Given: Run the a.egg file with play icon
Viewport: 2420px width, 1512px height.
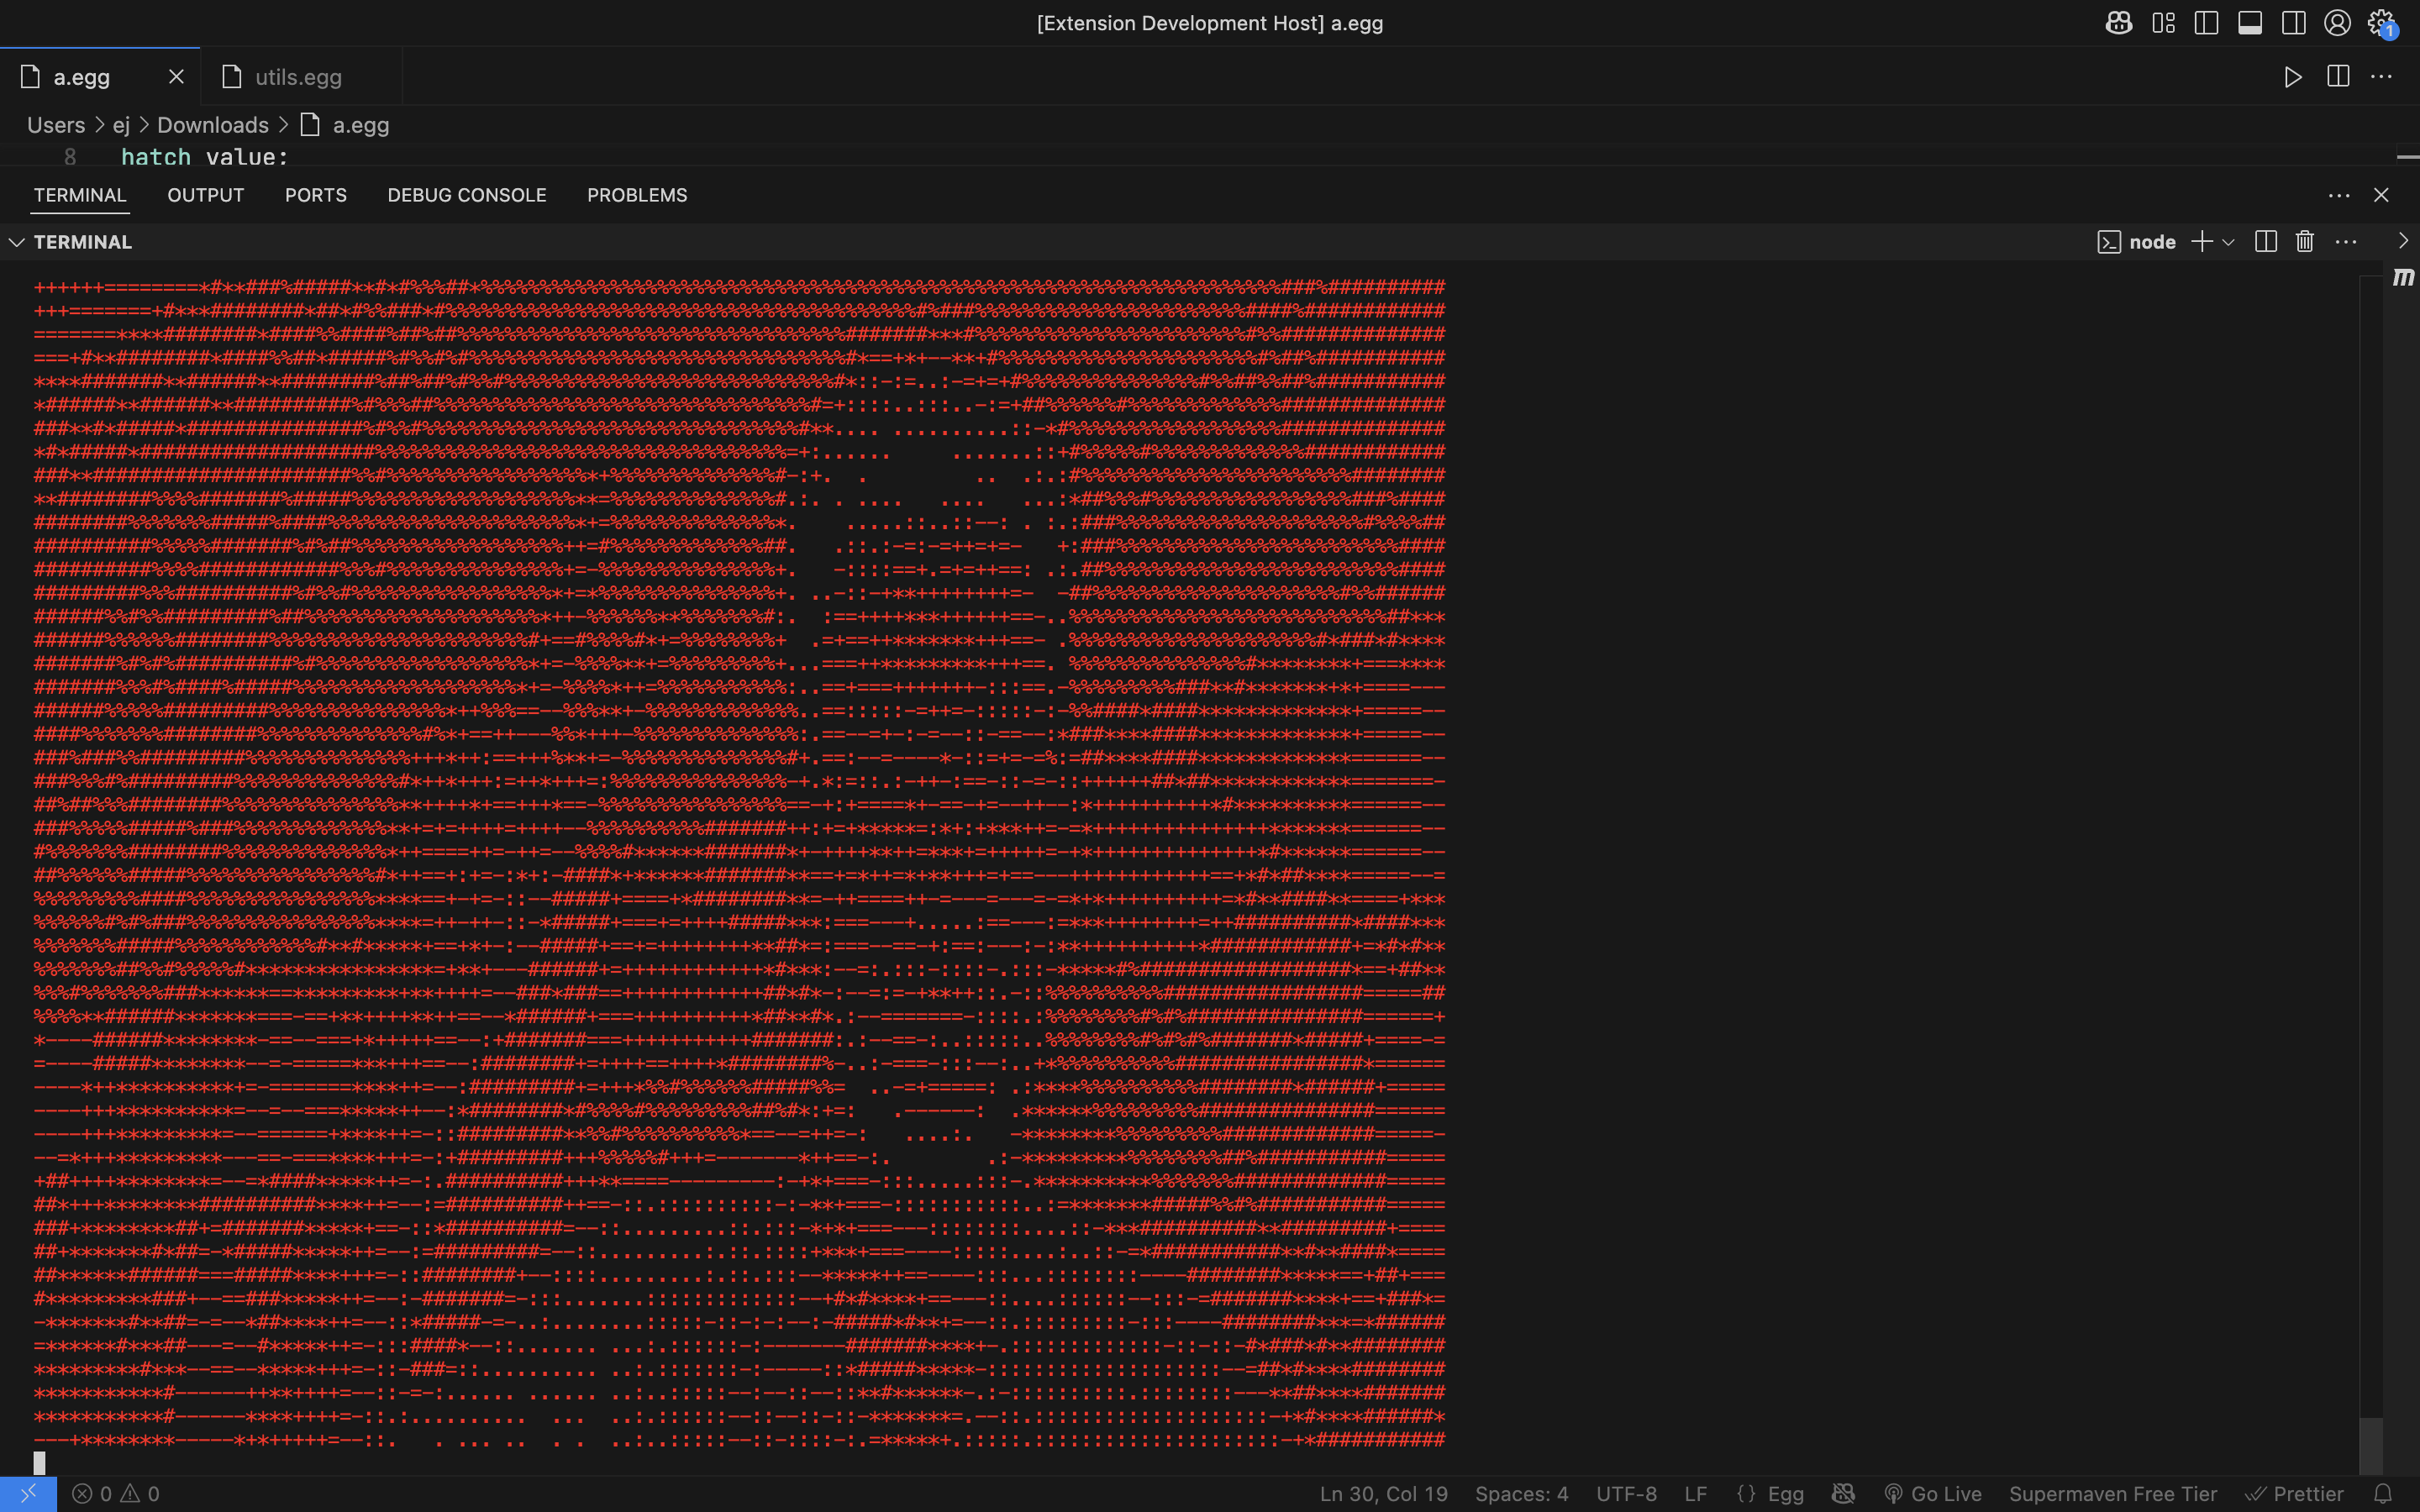Looking at the screenshot, I should pyautogui.click(x=2293, y=77).
